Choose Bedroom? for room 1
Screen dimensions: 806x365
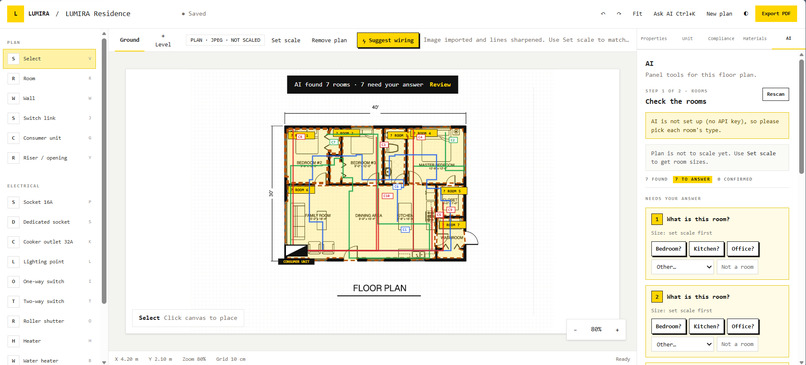click(669, 249)
